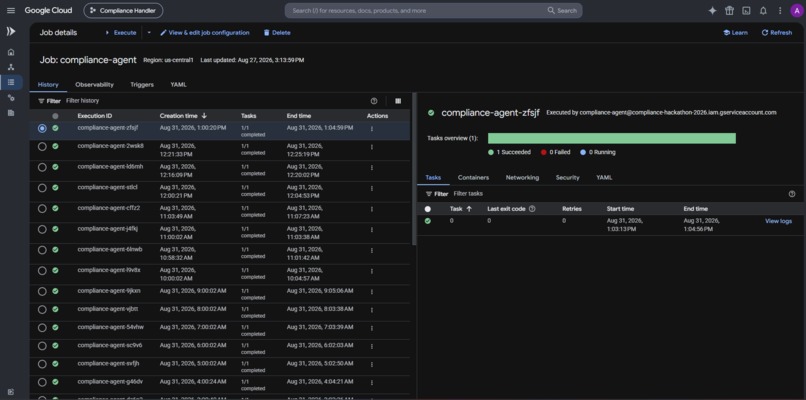Viewport: 806px width, 400px height.
Task: Select radio for compliance-agent-l9v8x
Action: pos(42,271)
